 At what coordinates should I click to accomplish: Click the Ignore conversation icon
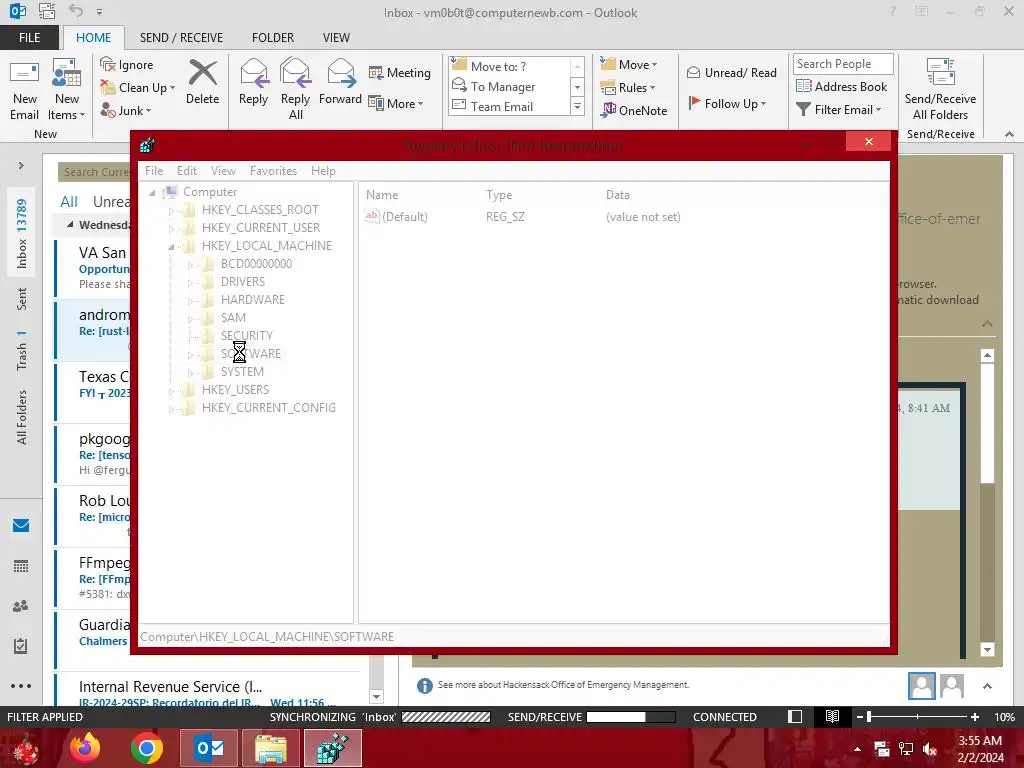[127, 65]
